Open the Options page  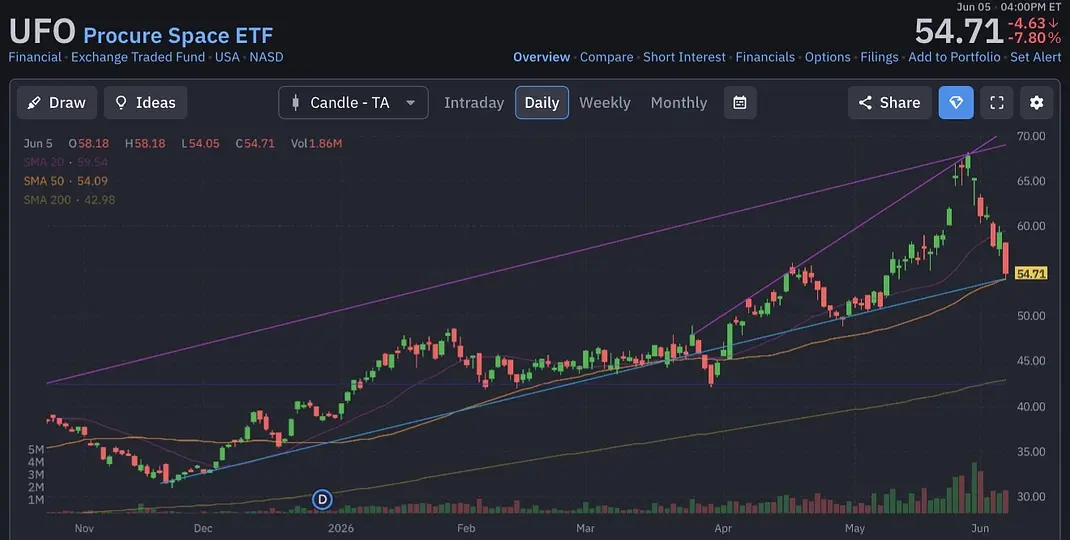(828, 57)
